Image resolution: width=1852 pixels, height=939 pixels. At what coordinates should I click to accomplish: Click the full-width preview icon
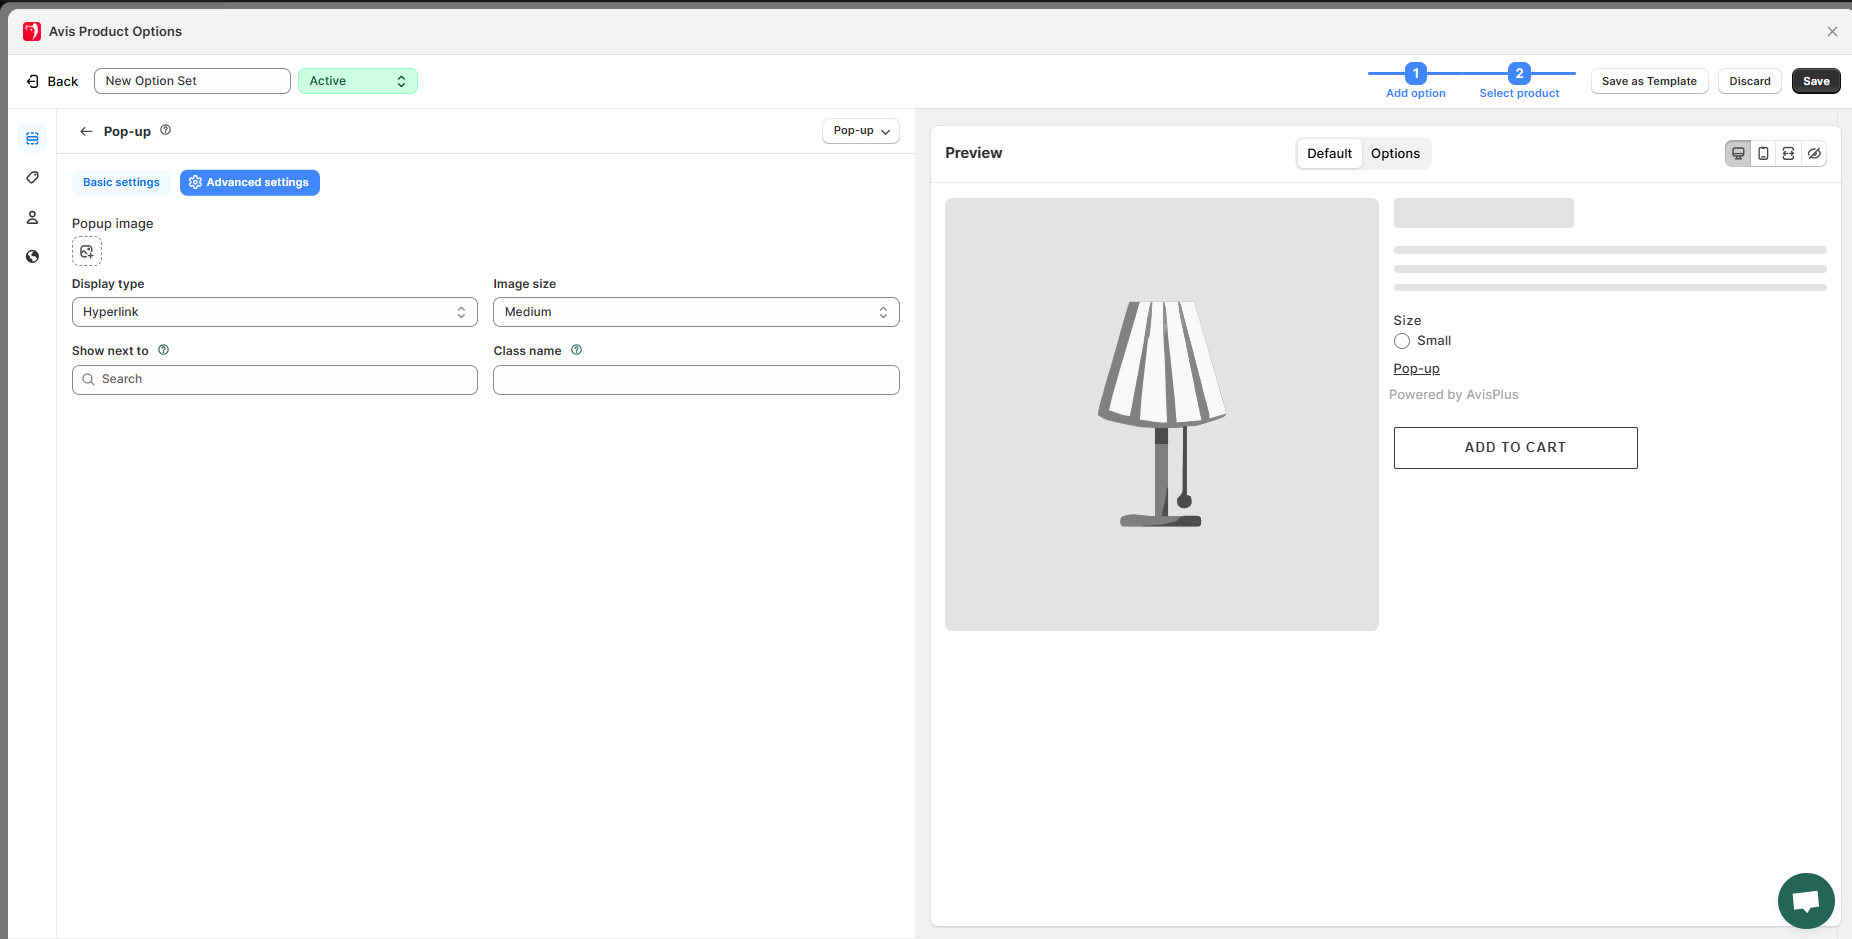click(x=1788, y=153)
